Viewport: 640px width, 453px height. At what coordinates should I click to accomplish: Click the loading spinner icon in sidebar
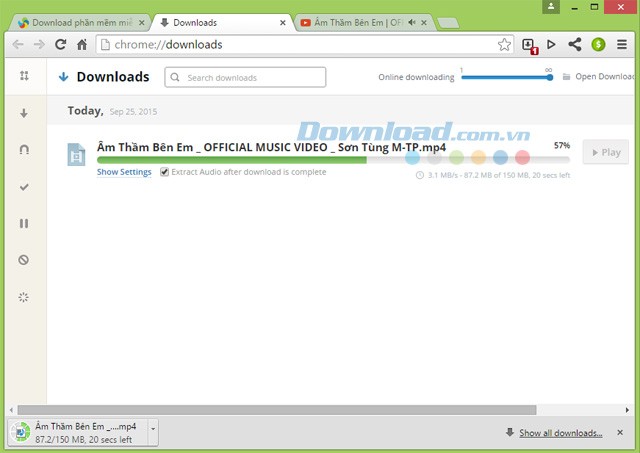(x=24, y=297)
